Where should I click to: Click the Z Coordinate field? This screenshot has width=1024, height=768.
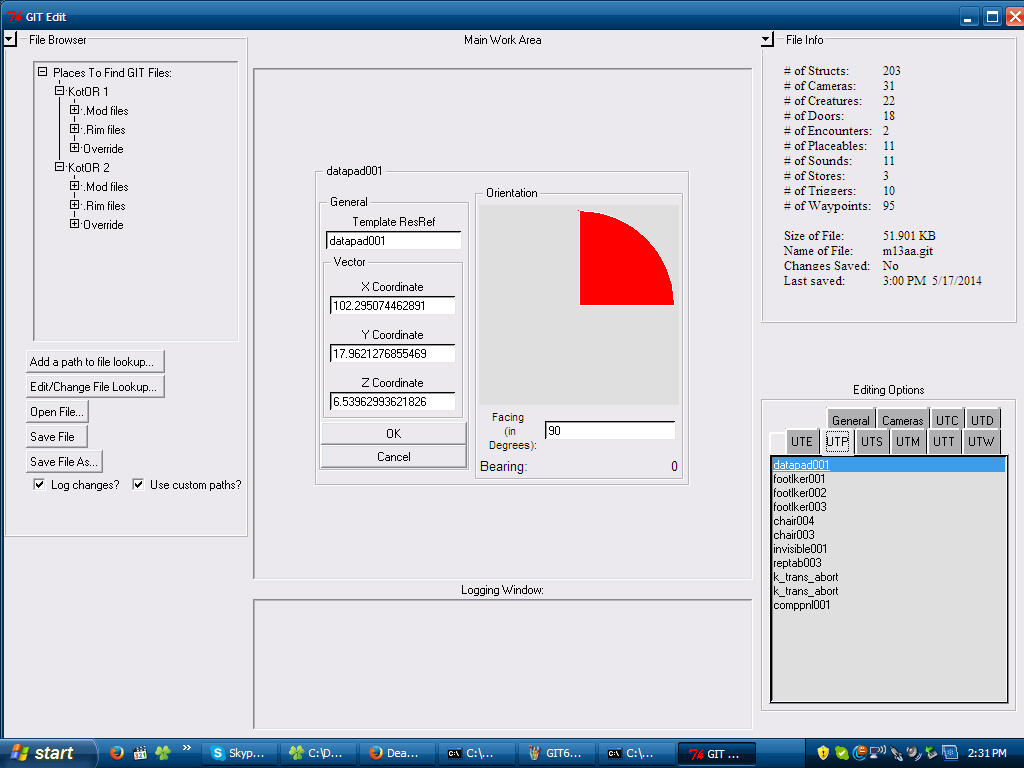392,401
